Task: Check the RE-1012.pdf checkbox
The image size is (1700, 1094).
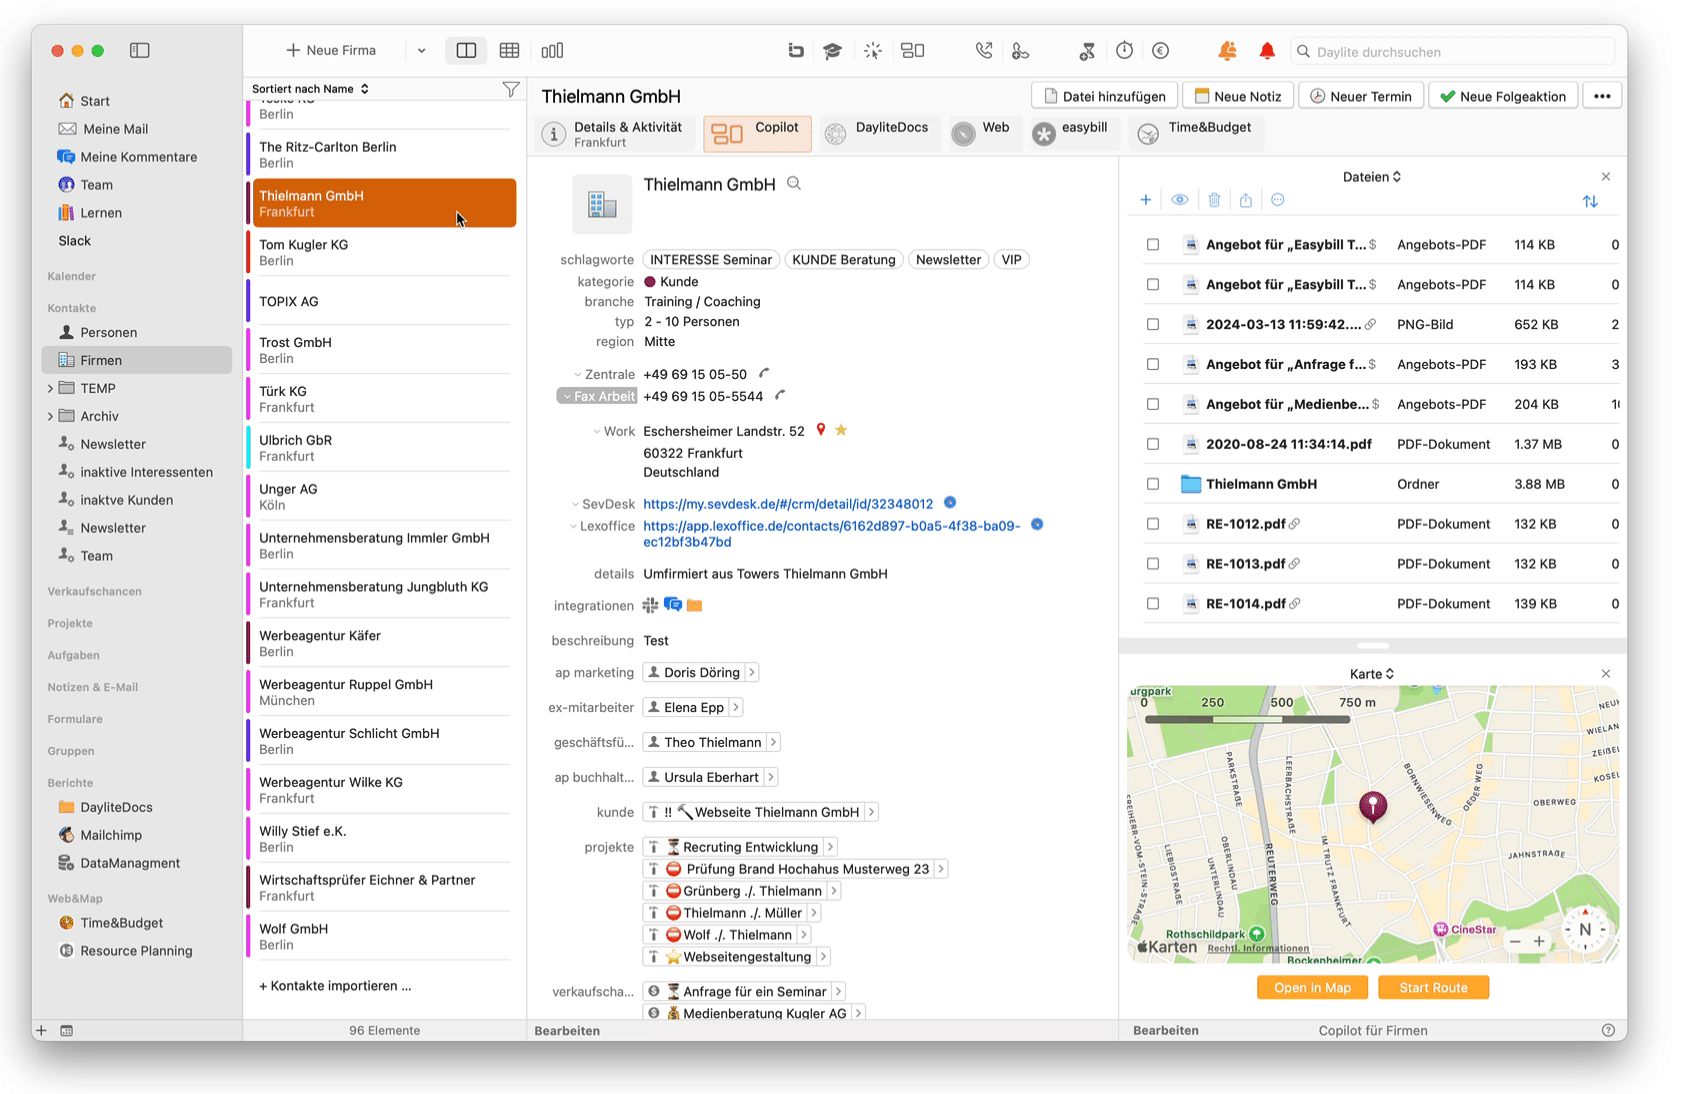Action: (x=1153, y=524)
